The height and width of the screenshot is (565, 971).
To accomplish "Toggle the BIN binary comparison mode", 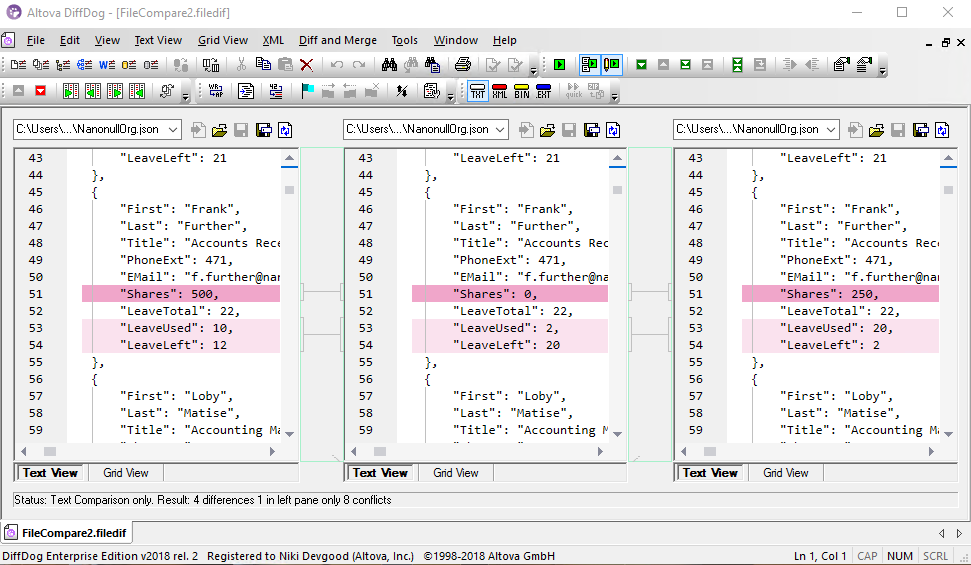I will (521, 91).
